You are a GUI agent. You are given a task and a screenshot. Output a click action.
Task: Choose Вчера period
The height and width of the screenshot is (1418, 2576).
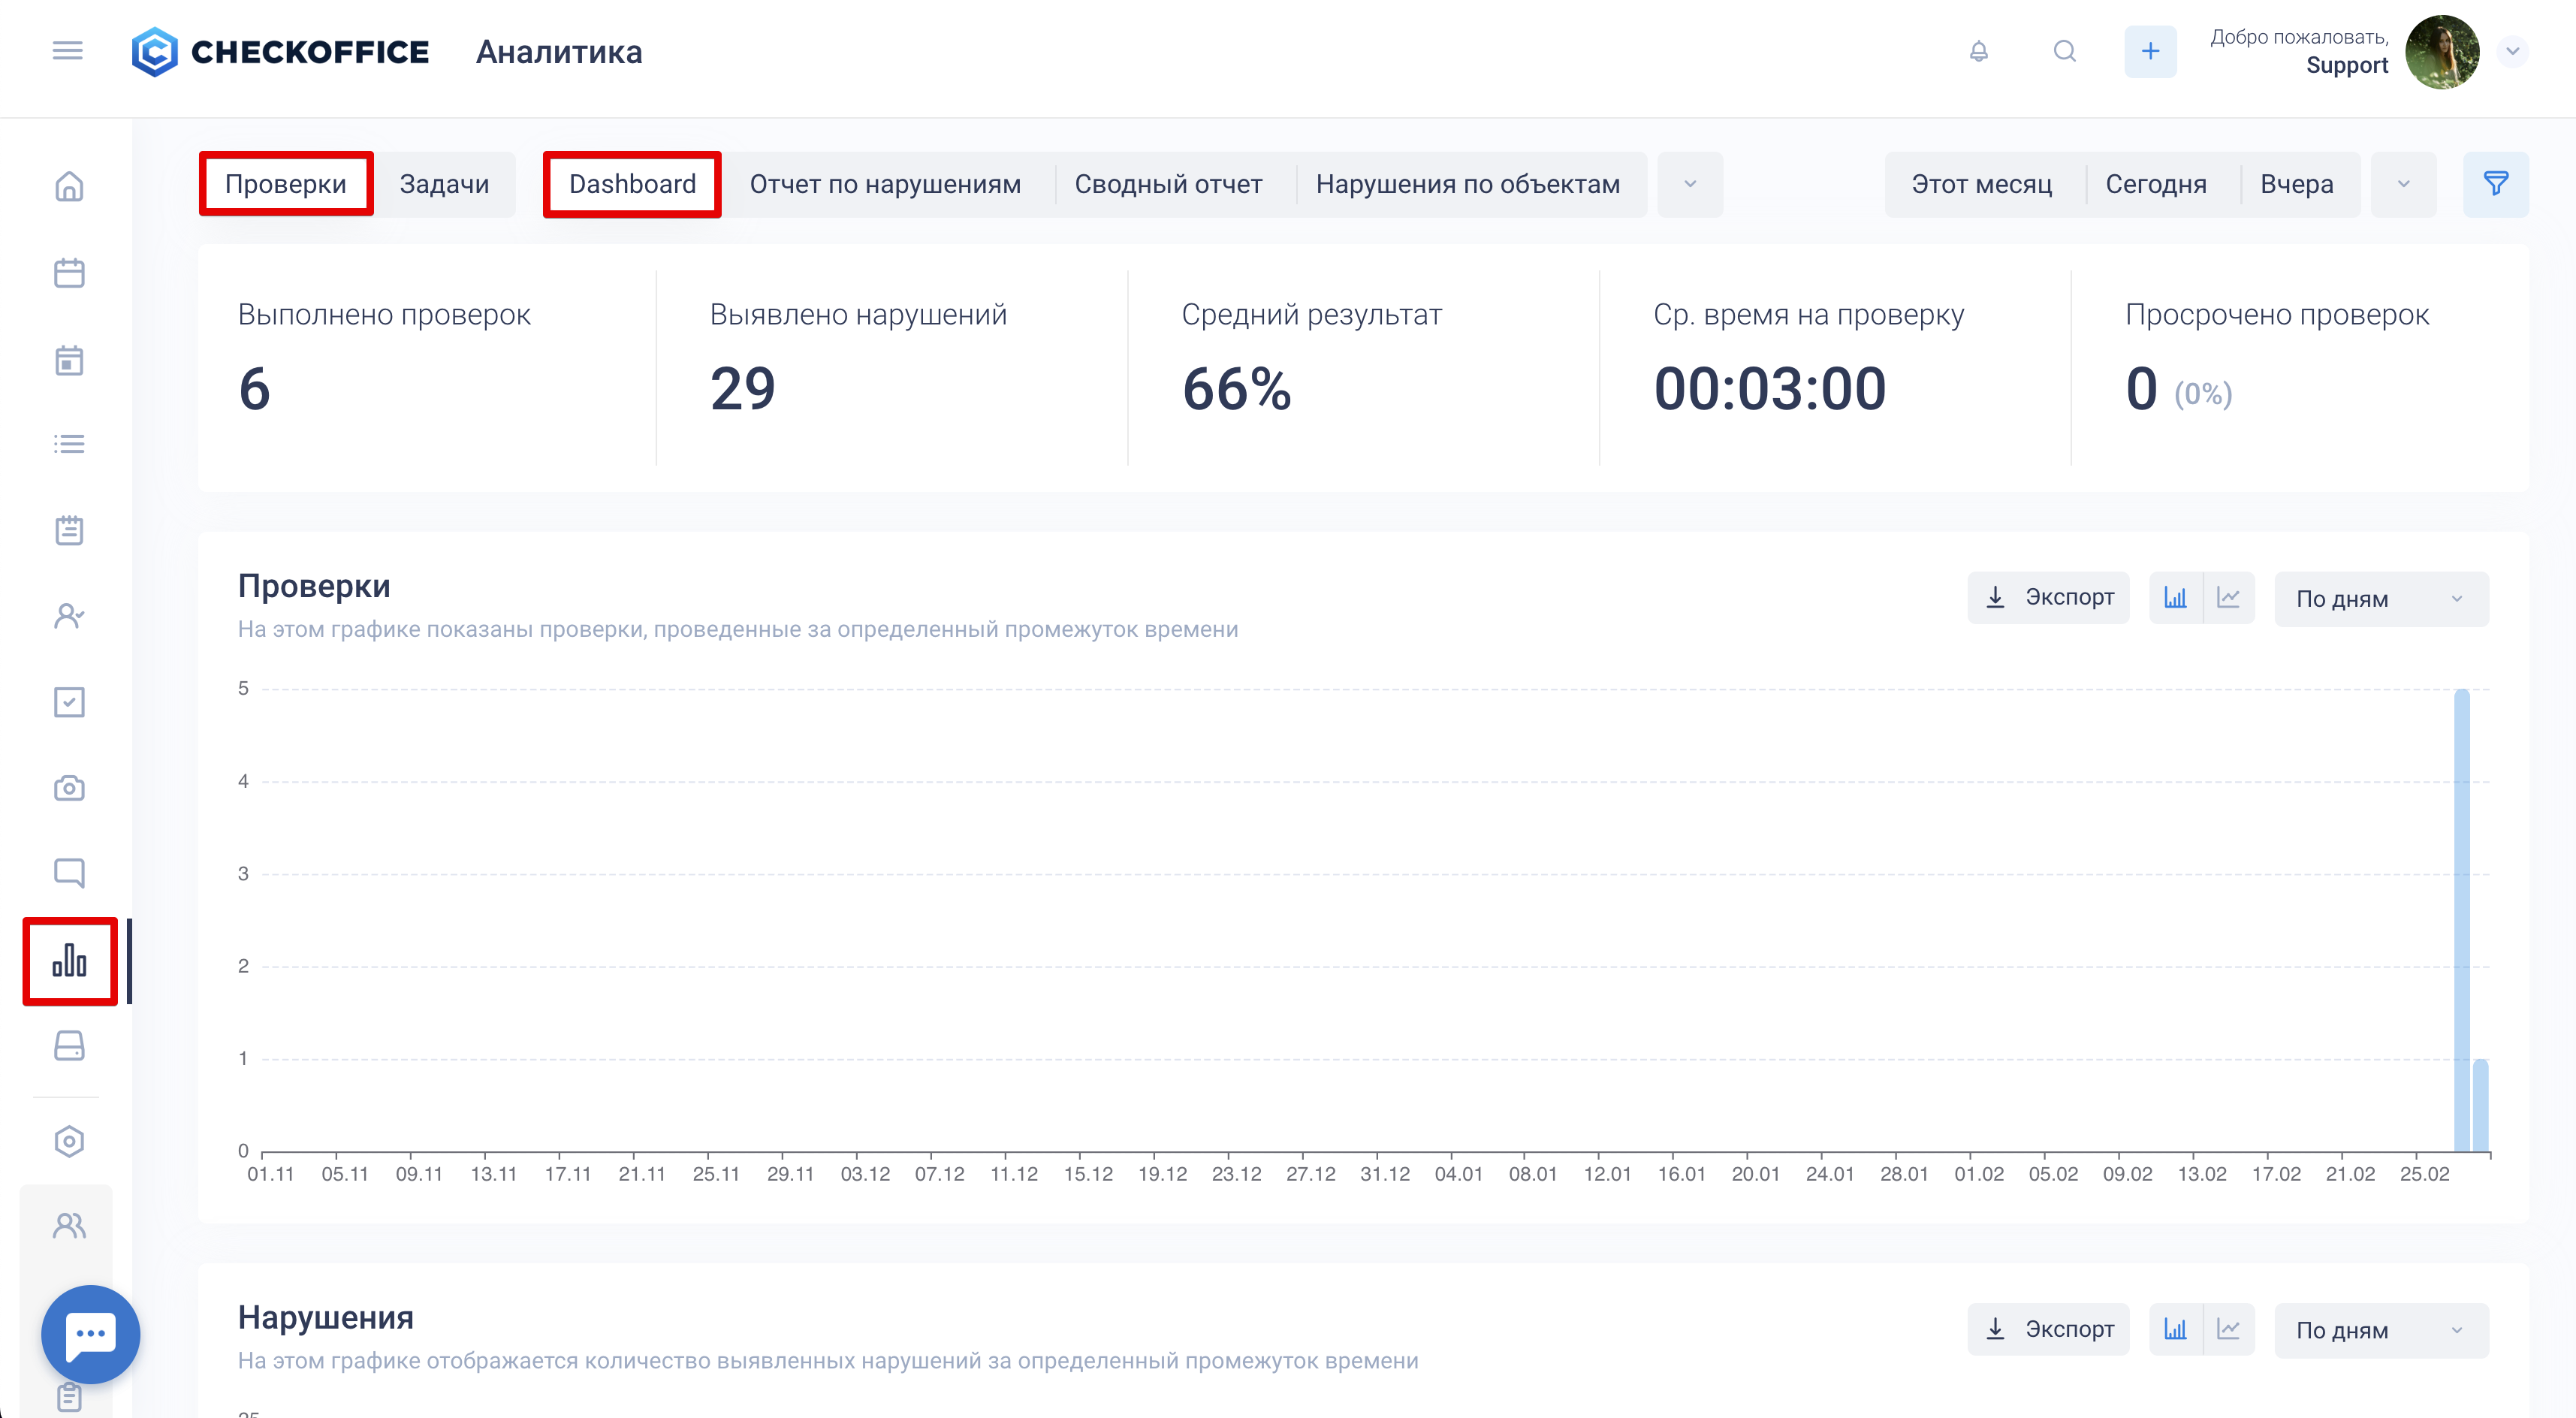[2297, 184]
